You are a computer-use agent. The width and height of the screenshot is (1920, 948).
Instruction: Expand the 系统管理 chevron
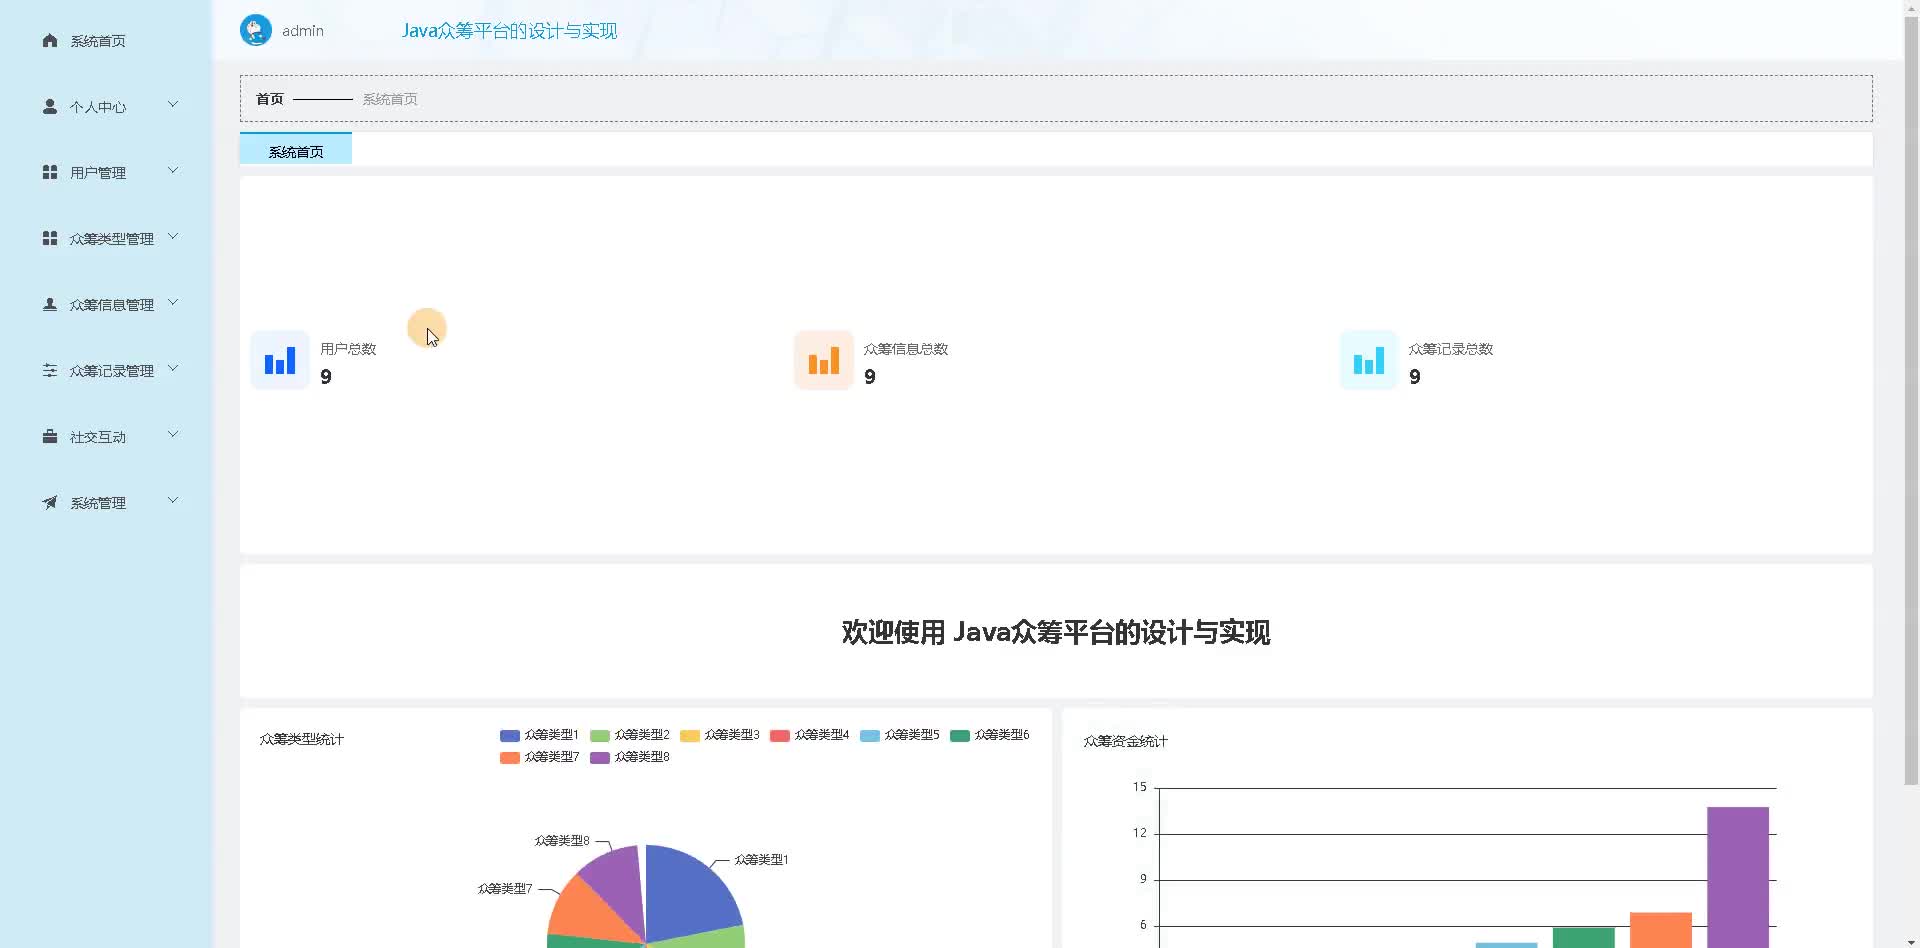point(173,500)
